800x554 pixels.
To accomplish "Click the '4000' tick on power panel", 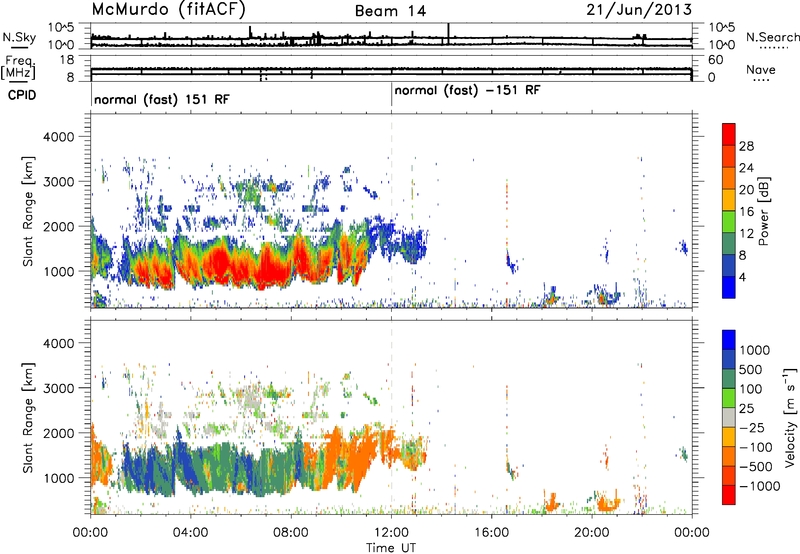I will (x=58, y=137).
